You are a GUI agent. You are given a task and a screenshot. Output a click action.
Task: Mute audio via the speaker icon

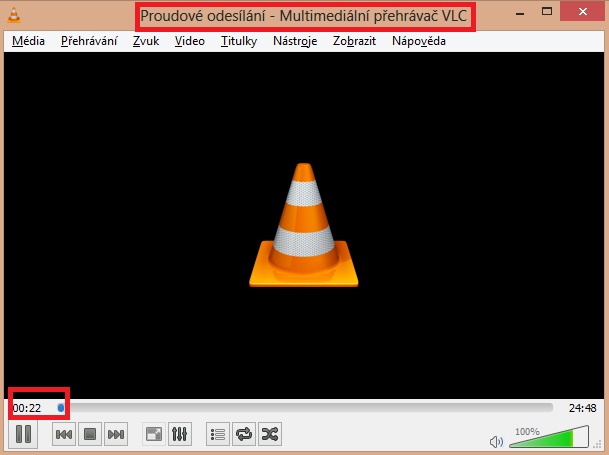tap(496, 442)
